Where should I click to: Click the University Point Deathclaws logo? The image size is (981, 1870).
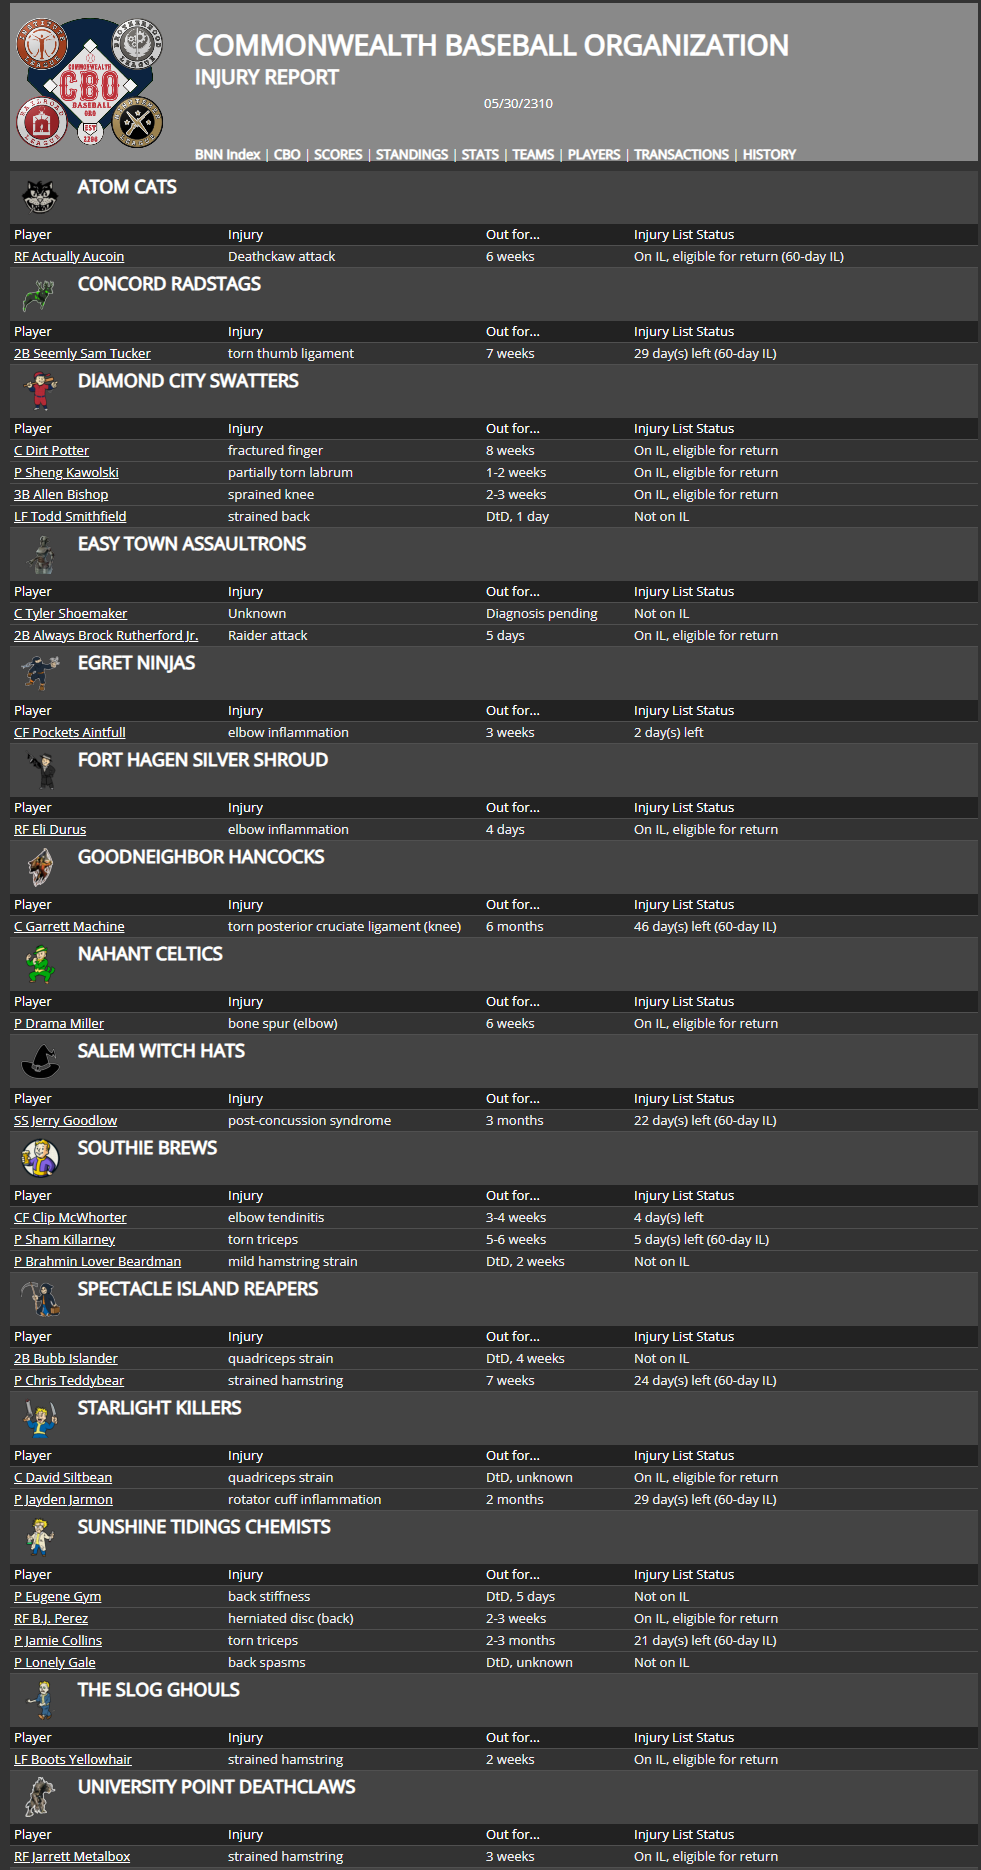pyautogui.click(x=40, y=1797)
